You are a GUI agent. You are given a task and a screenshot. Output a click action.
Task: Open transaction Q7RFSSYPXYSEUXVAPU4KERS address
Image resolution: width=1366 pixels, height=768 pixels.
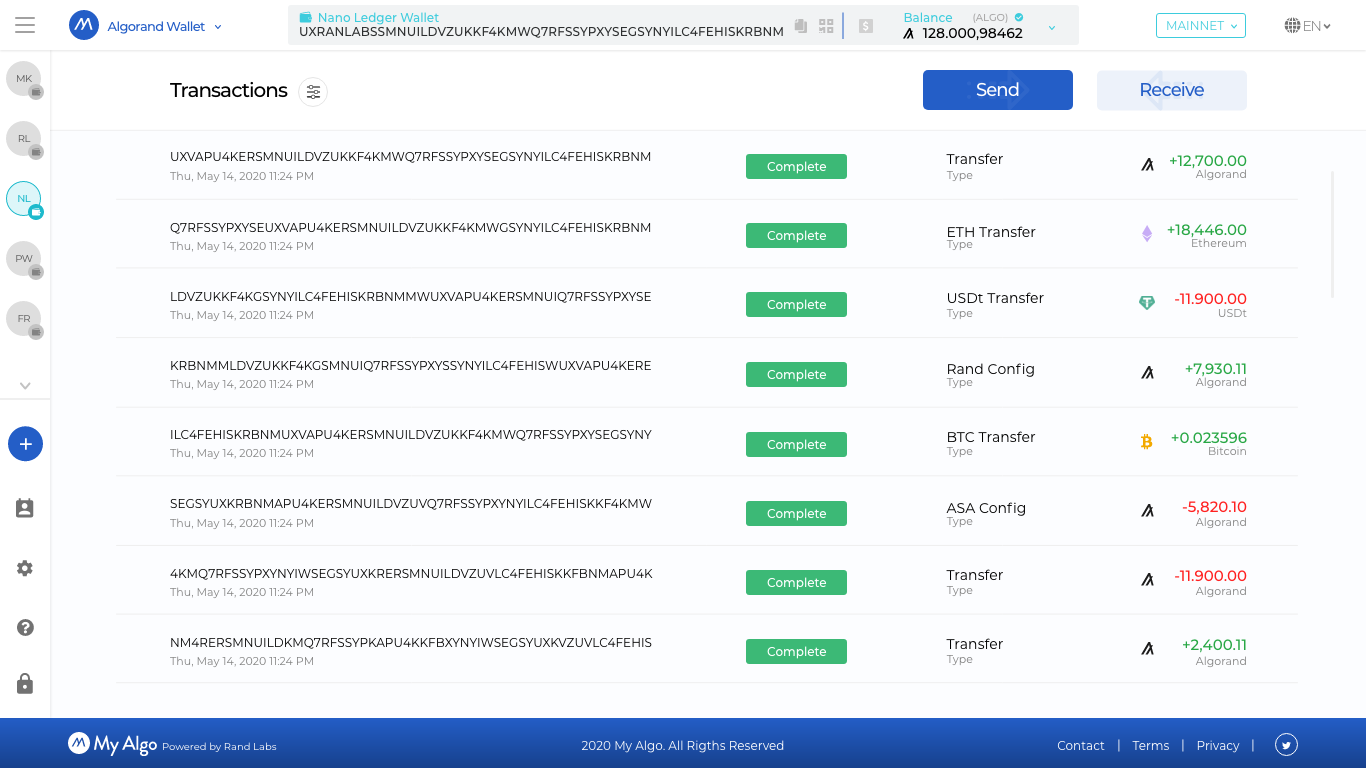coord(410,228)
